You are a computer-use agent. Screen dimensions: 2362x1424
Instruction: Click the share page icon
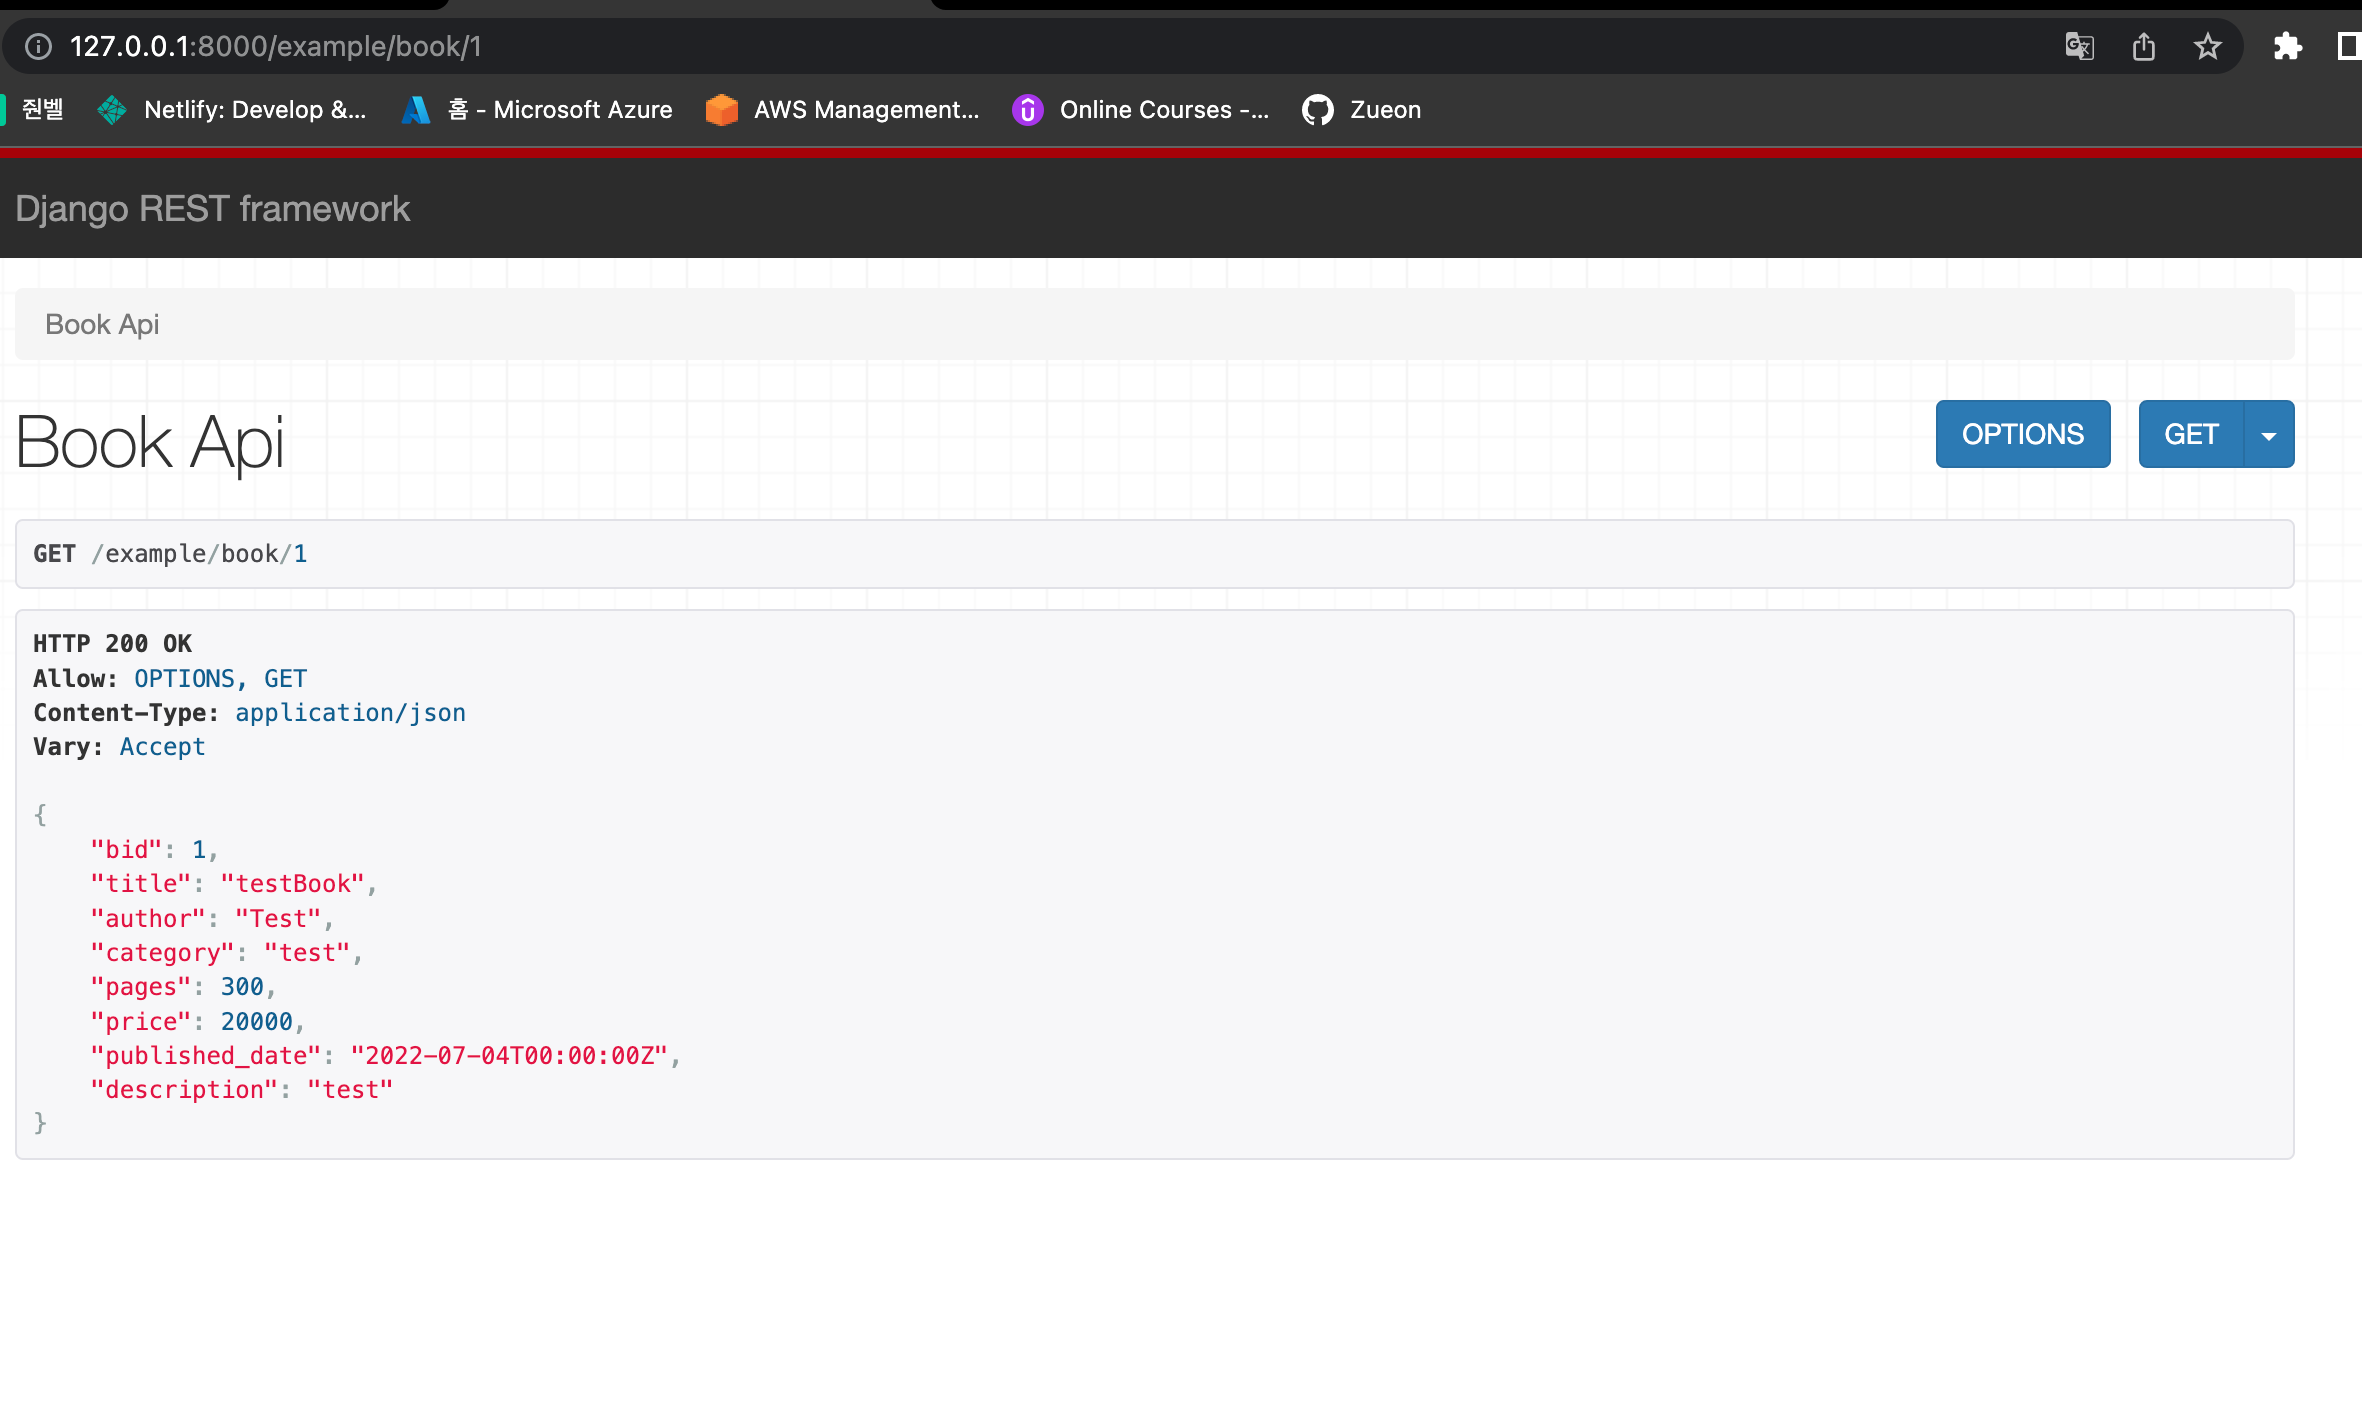click(2143, 47)
